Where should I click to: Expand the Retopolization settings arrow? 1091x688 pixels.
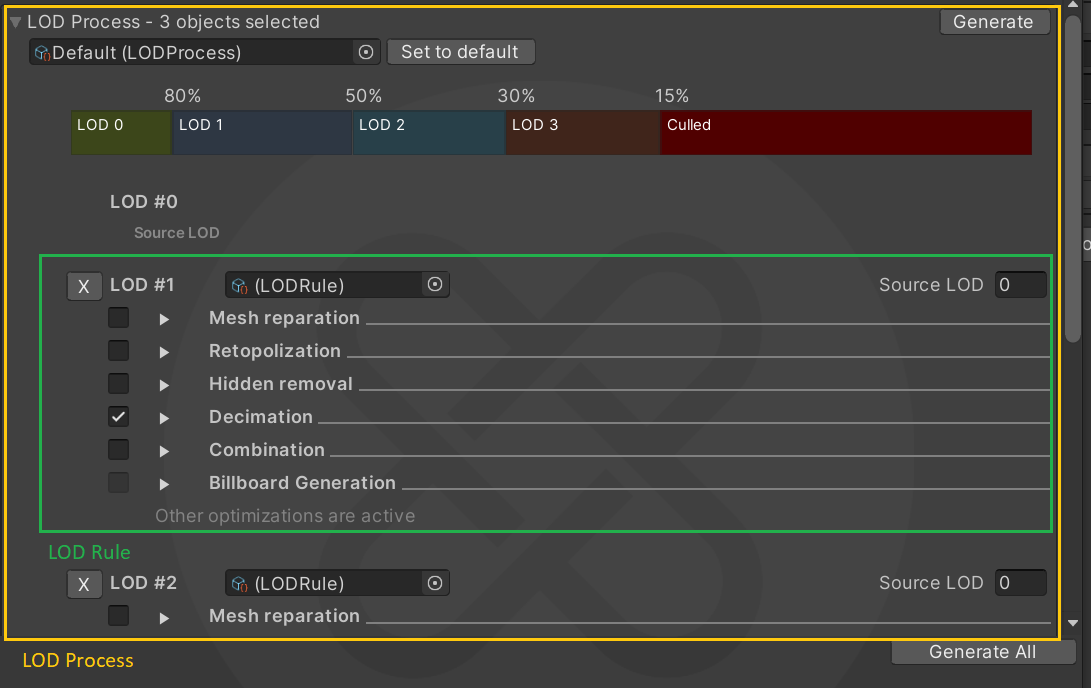point(164,352)
